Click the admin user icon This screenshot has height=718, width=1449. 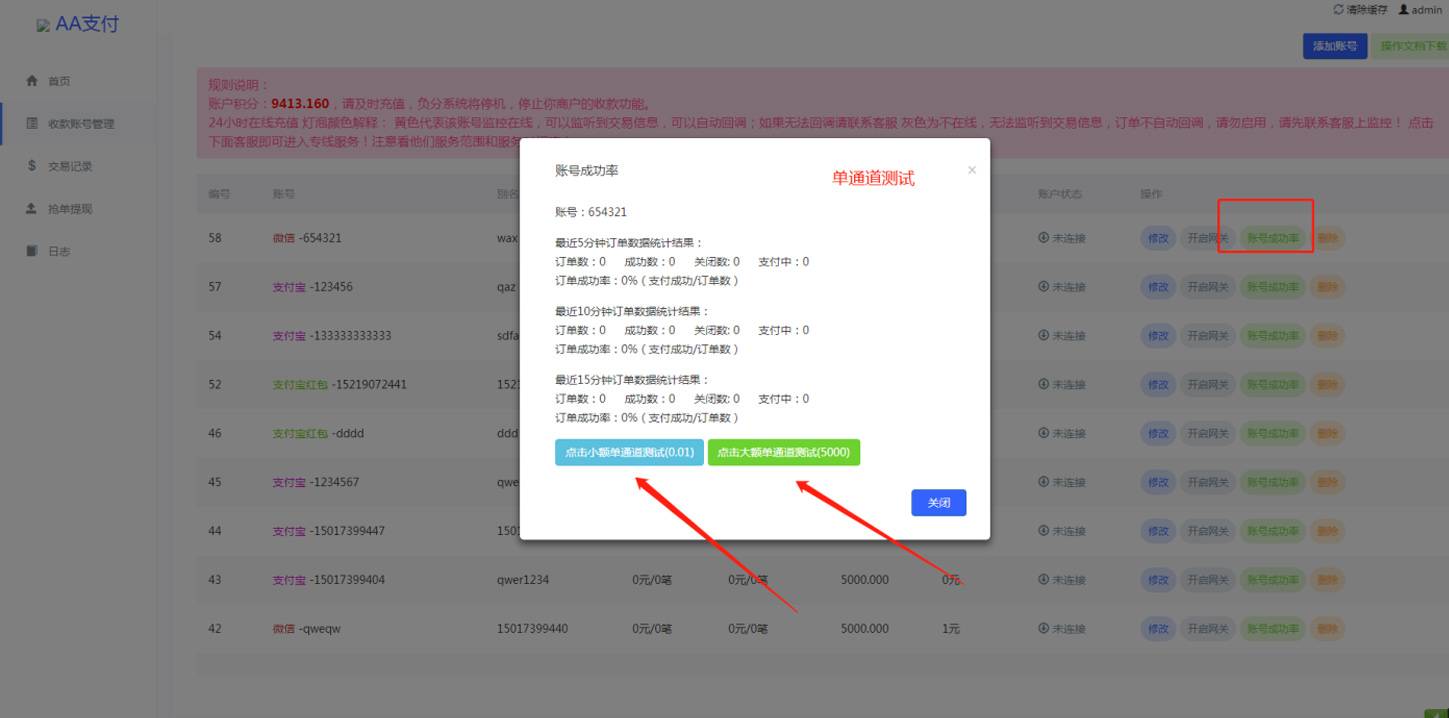tap(1406, 9)
